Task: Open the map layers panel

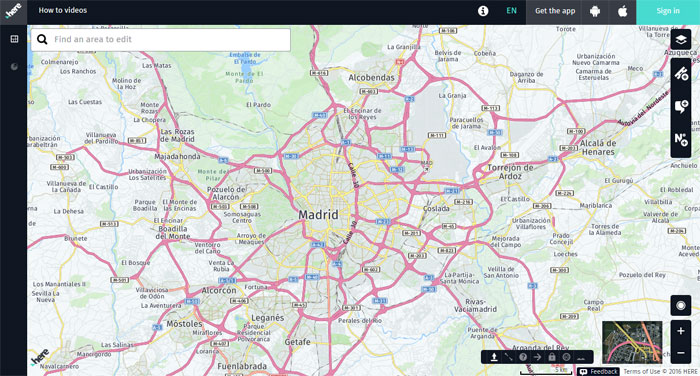Action: coord(681,40)
